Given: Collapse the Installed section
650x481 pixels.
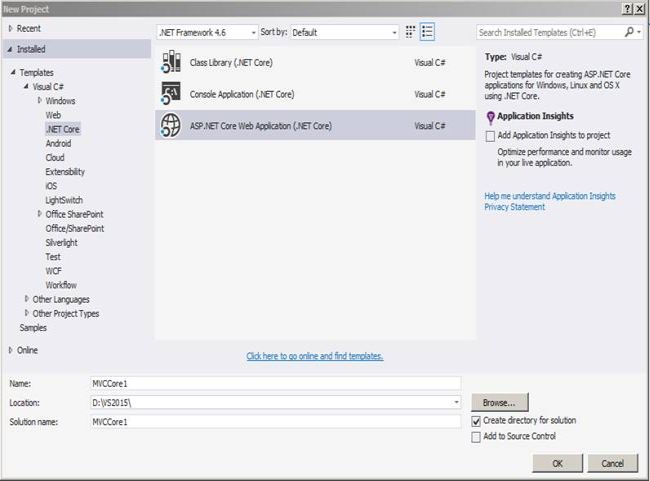Looking at the screenshot, I should click(10, 49).
